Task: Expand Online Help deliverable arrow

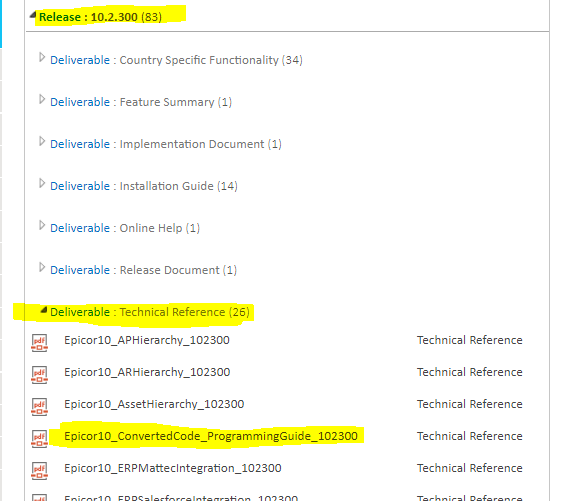Action: 42,226
